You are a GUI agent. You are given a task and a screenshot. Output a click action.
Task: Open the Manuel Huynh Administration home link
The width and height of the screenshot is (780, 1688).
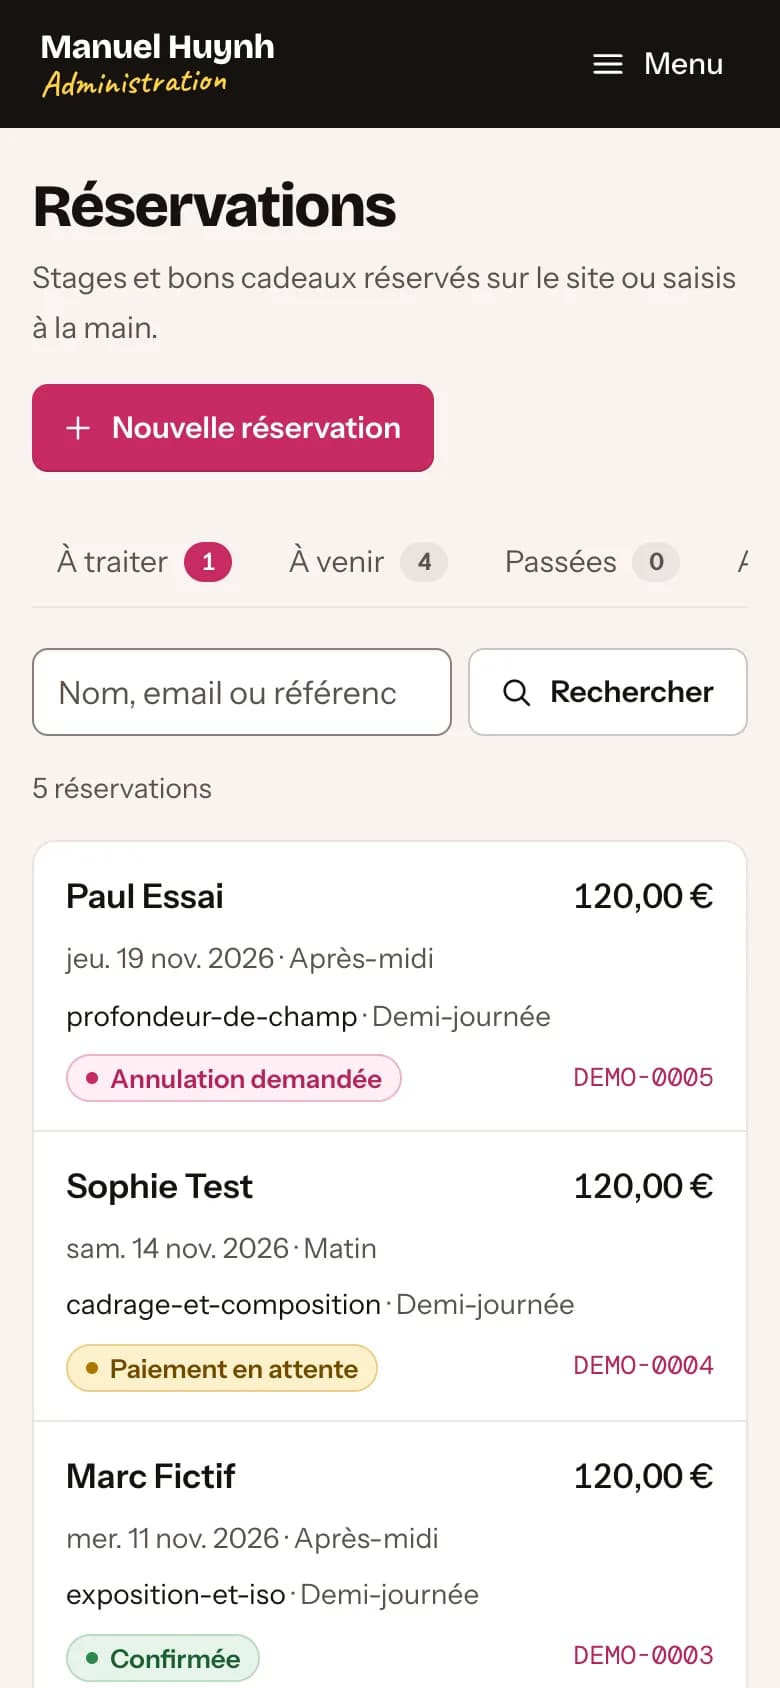point(157,64)
